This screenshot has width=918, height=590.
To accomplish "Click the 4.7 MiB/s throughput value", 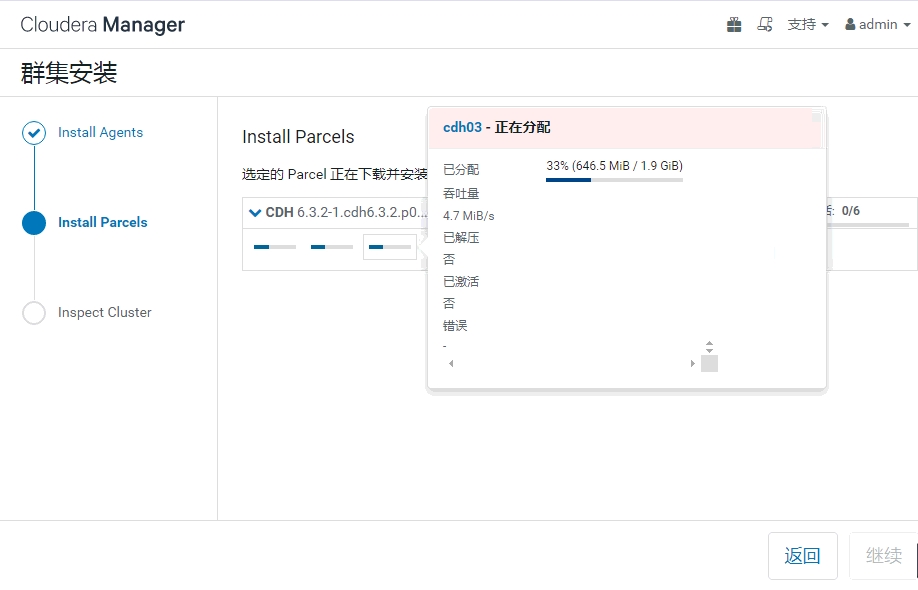I will click(x=469, y=216).
